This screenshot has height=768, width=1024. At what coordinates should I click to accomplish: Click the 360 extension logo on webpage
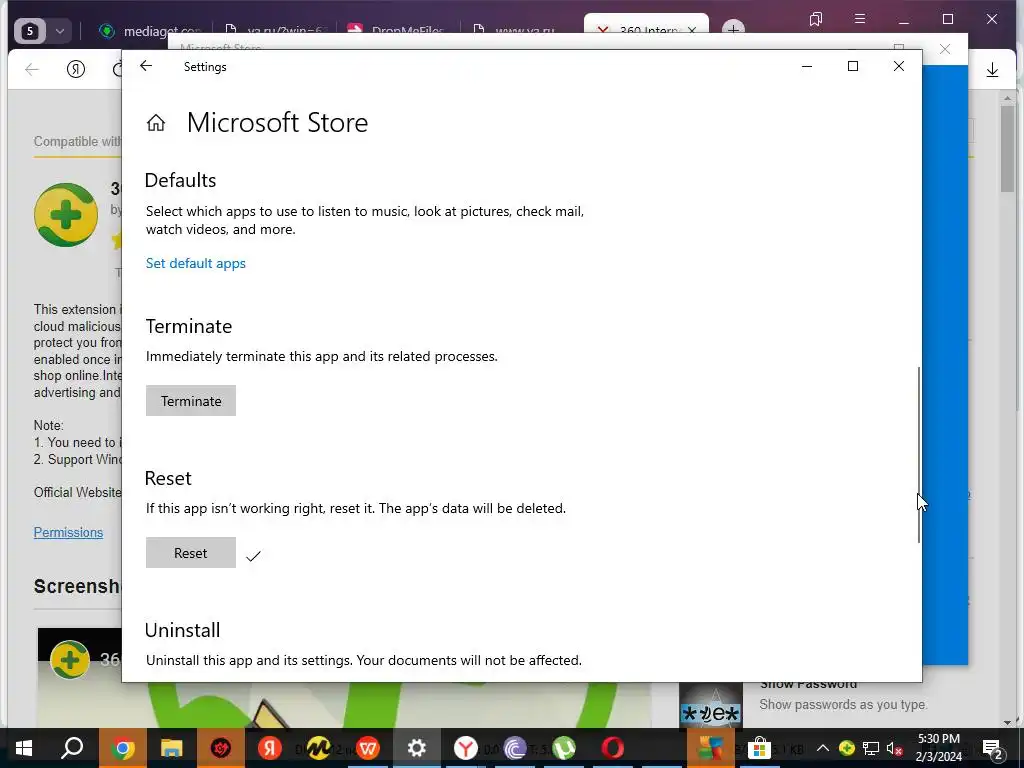pos(66,215)
